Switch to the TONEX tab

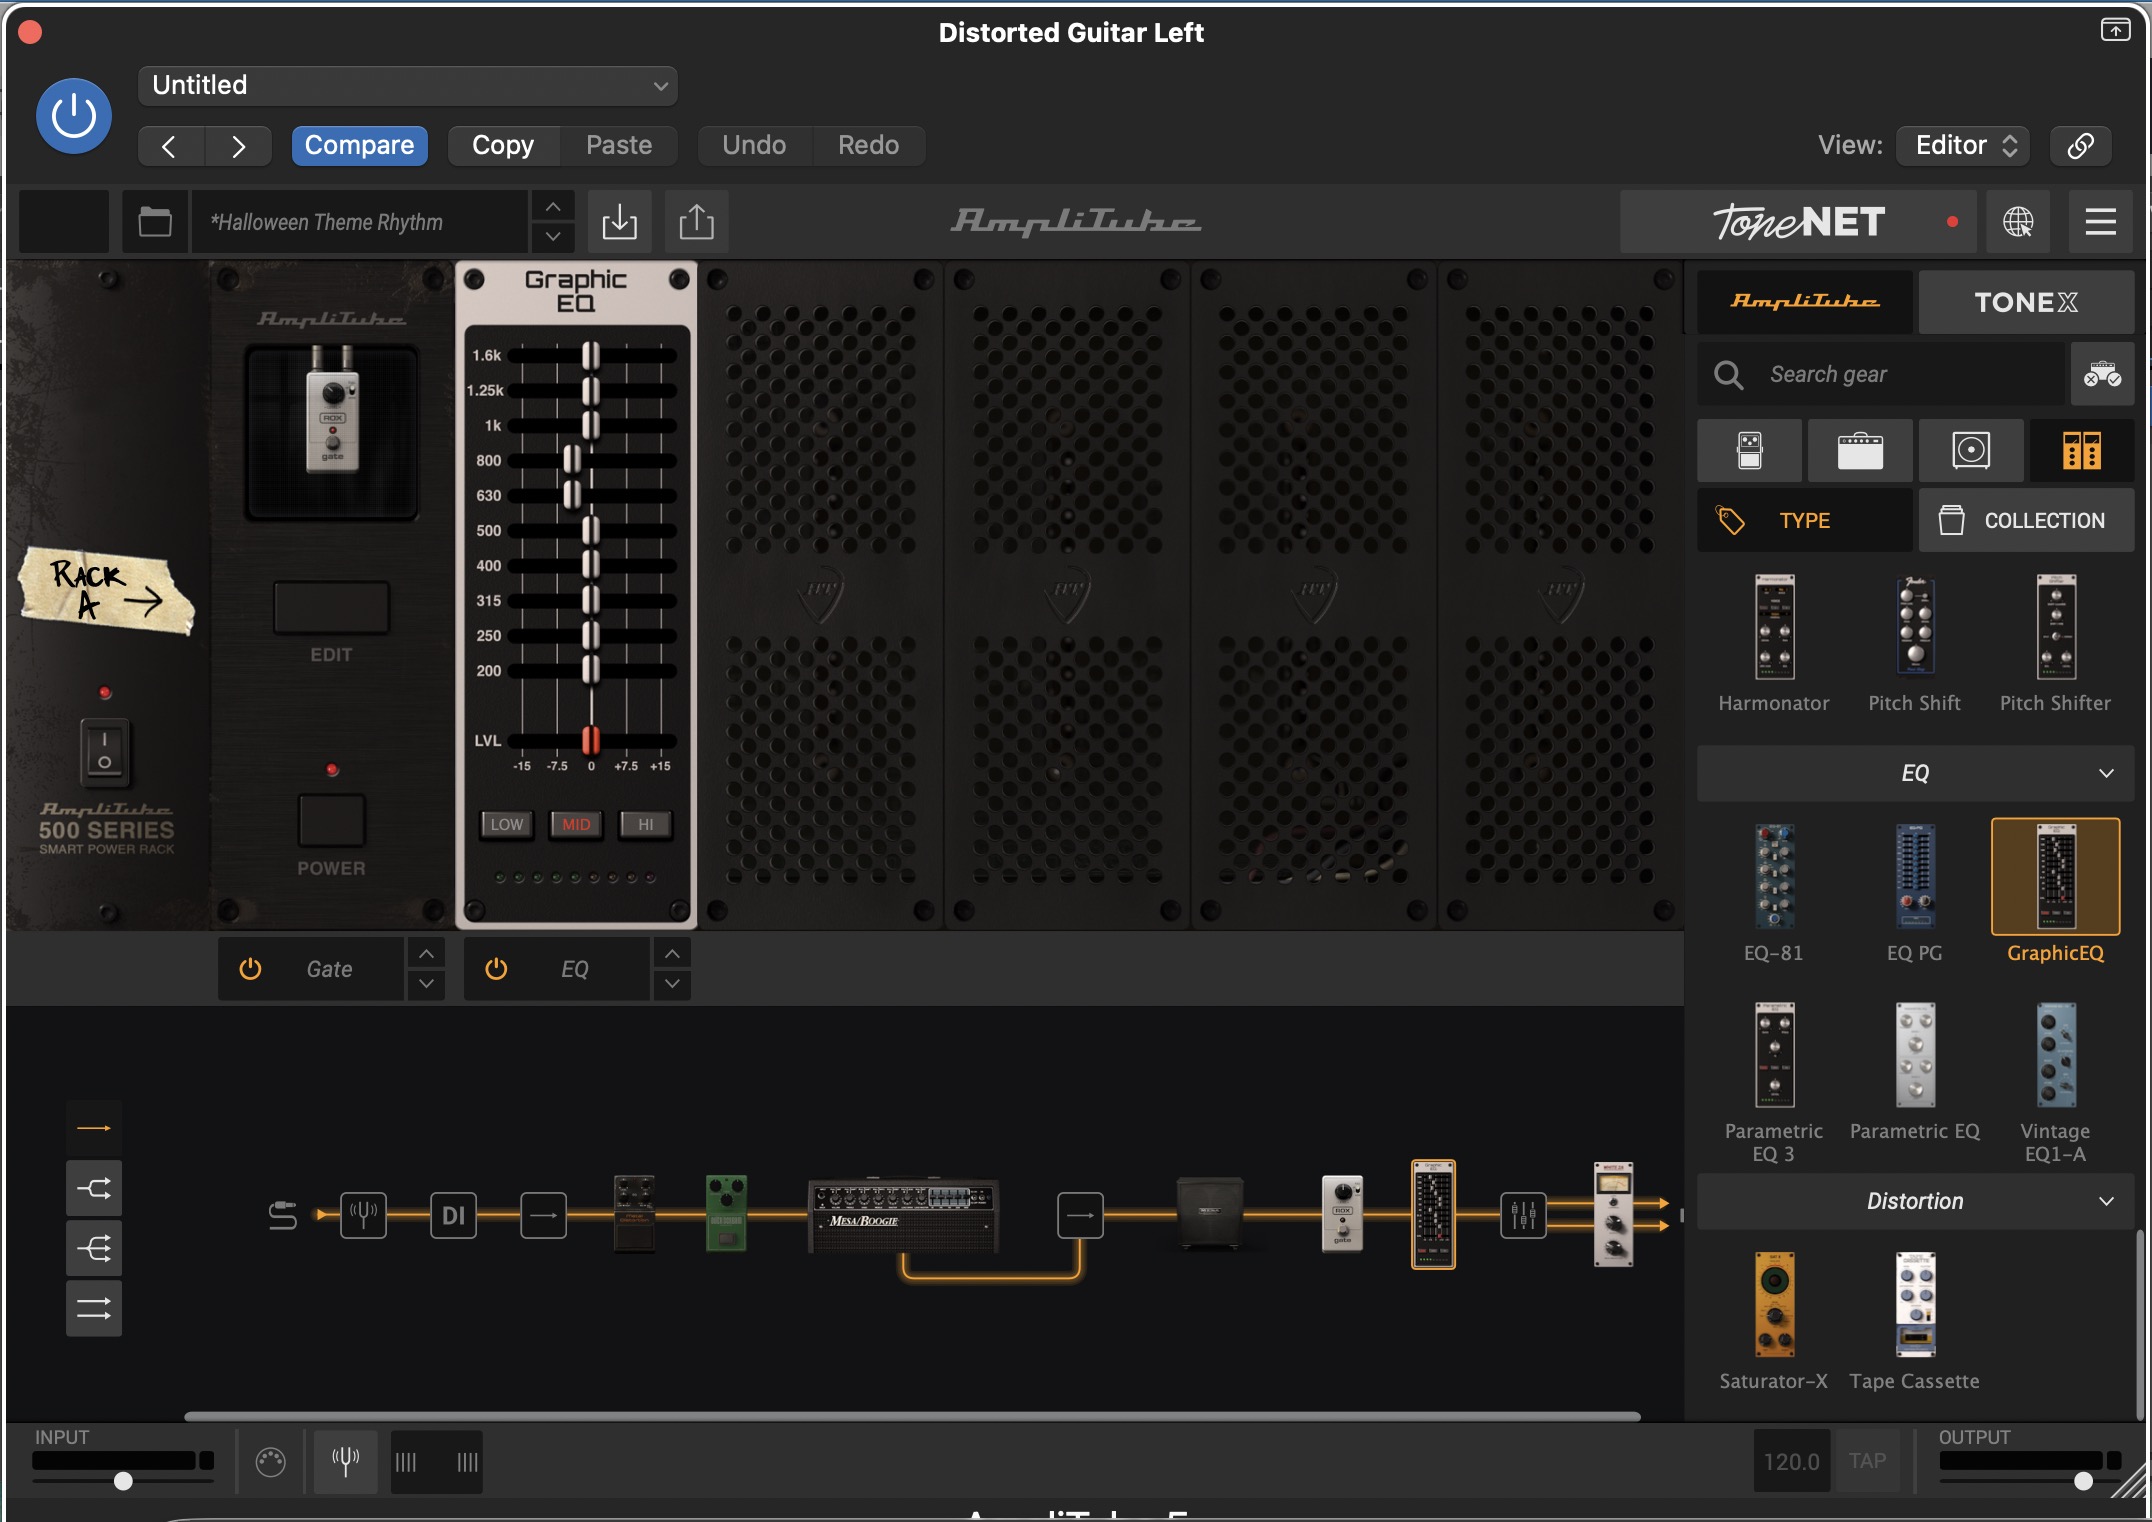[2025, 302]
